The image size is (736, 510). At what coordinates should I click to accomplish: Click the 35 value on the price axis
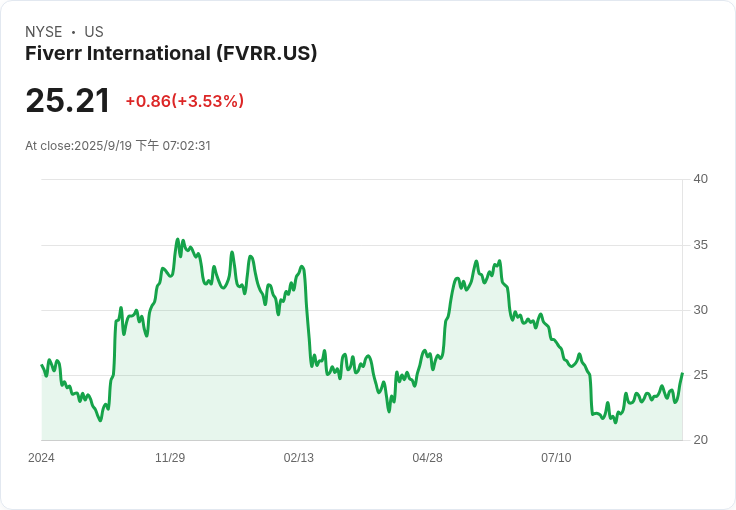(700, 245)
